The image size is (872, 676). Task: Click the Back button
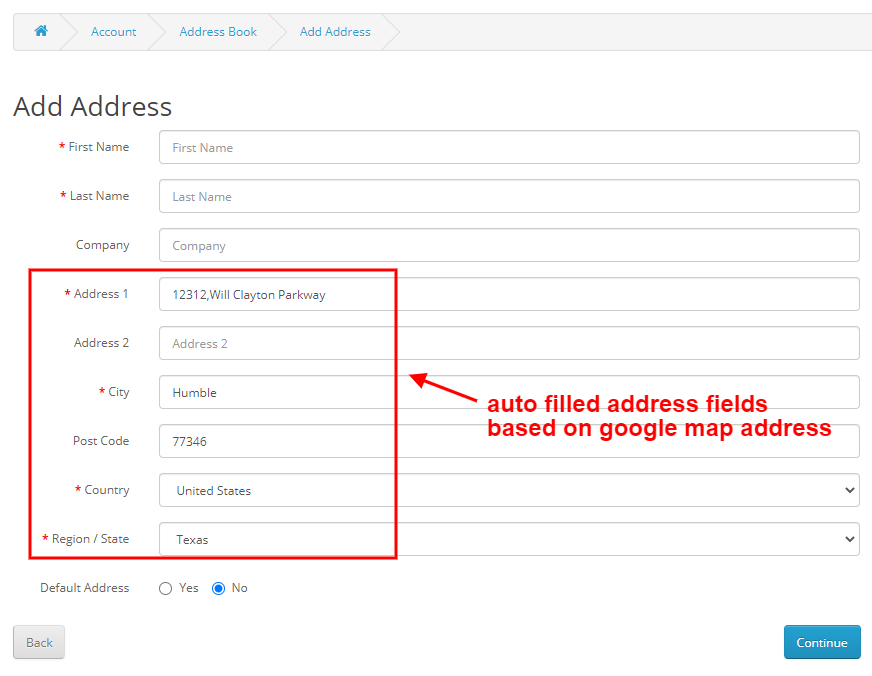(38, 642)
